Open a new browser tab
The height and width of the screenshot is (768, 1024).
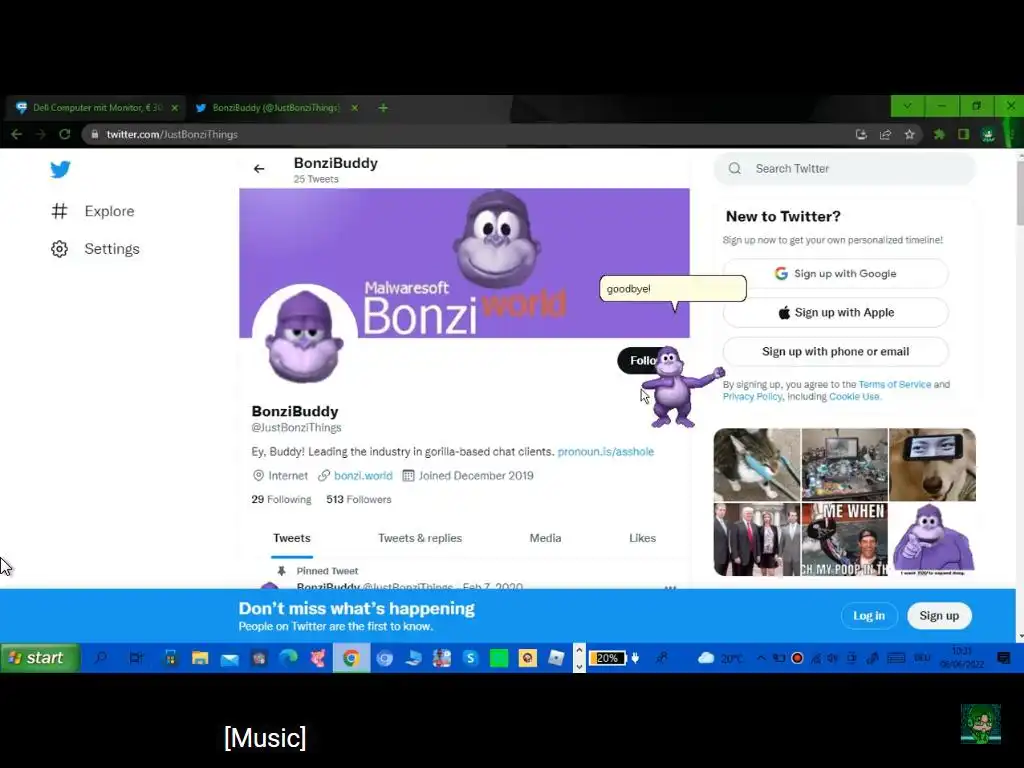[x=383, y=108]
